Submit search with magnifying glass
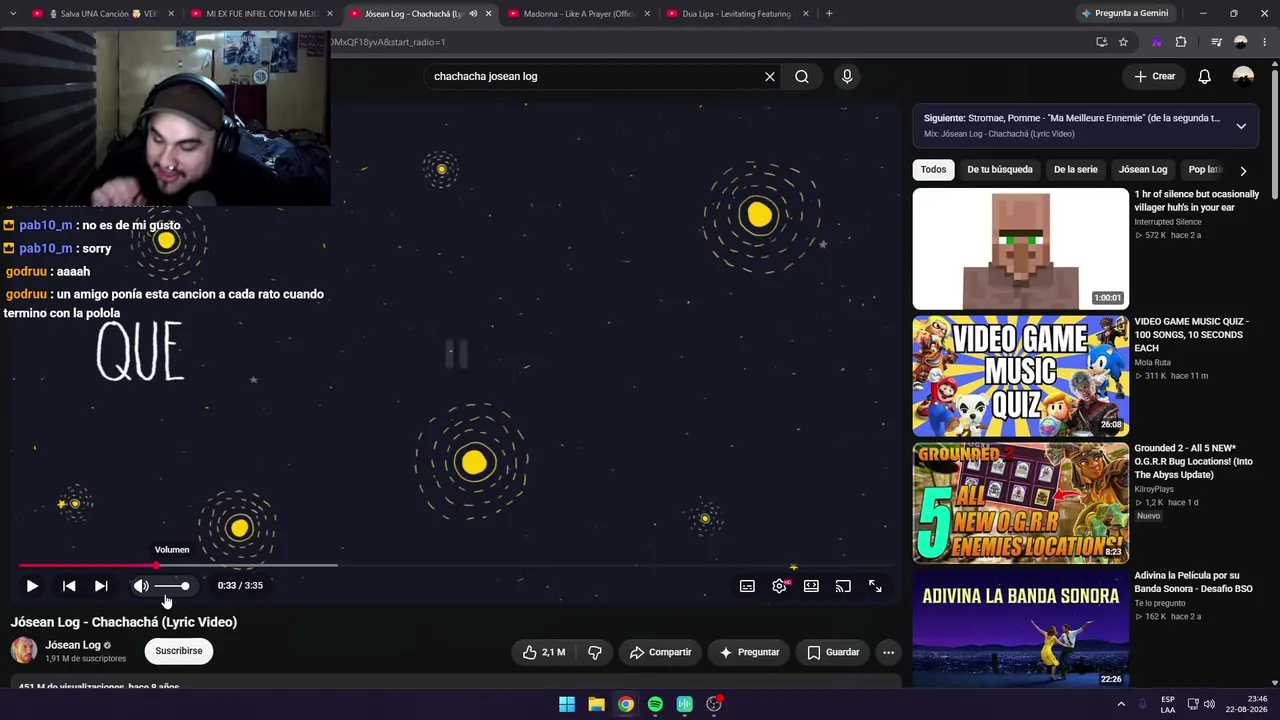The height and width of the screenshot is (720, 1280). point(802,76)
